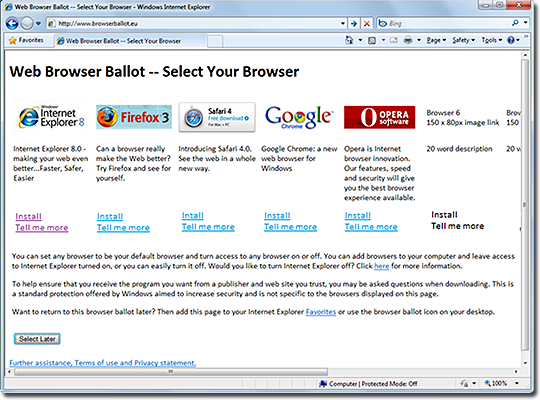Image resolution: width=540 pixels, height=400 pixels.
Task: Click the Internet Explorer 8 logo
Action: pos(51,117)
